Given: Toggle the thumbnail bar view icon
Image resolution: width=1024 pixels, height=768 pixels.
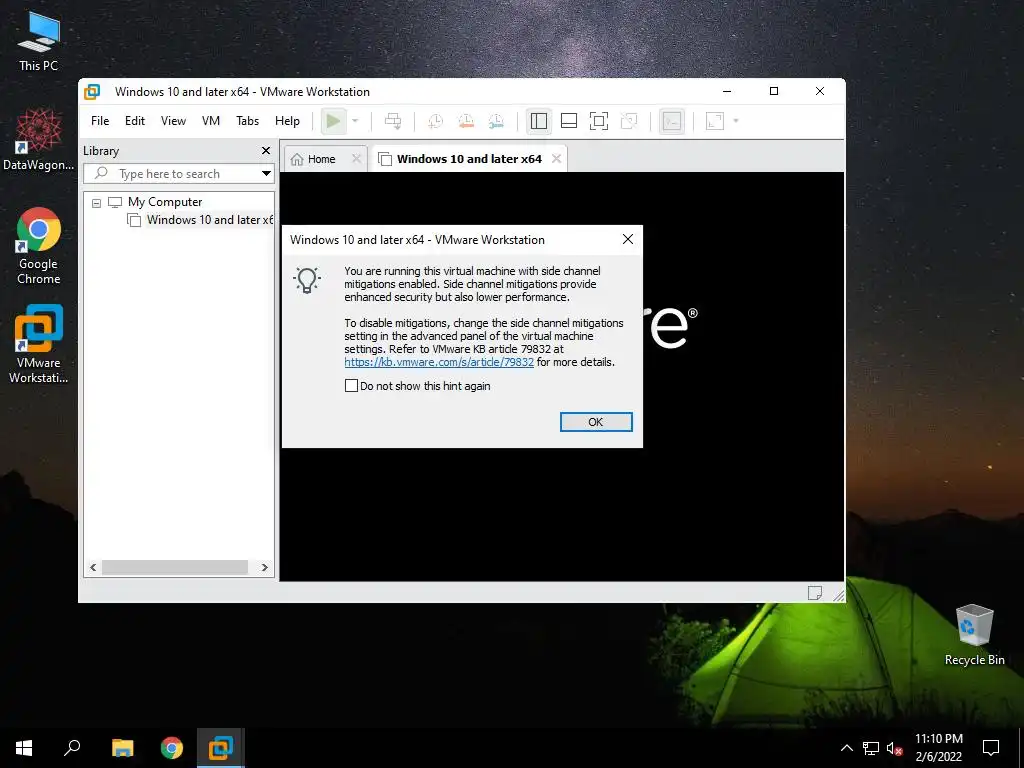Looking at the screenshot, I should 569,121.
